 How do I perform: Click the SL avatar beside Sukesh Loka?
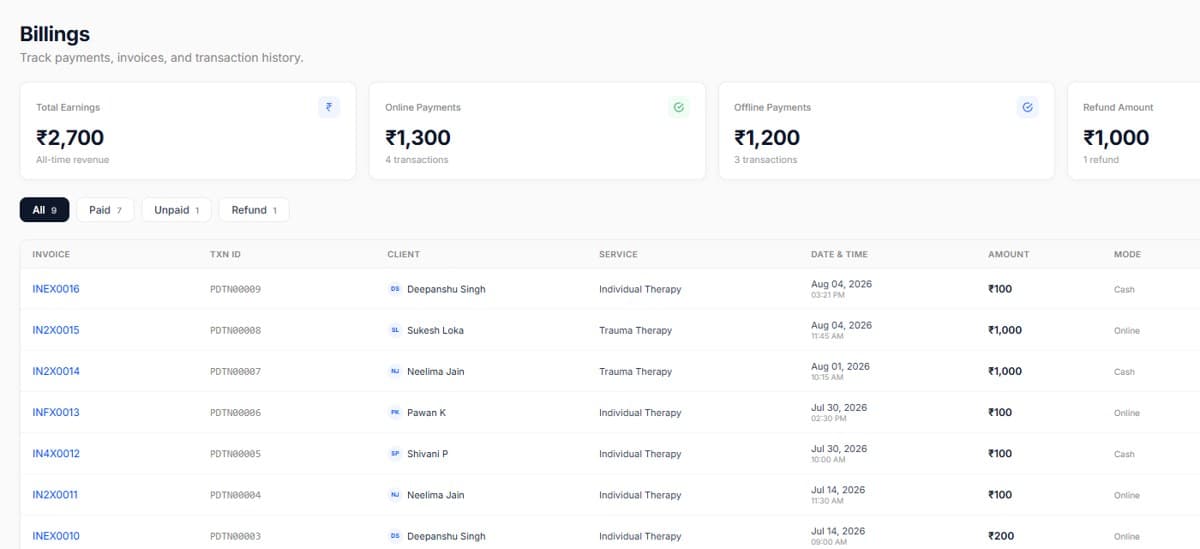(x=395, y=330)
